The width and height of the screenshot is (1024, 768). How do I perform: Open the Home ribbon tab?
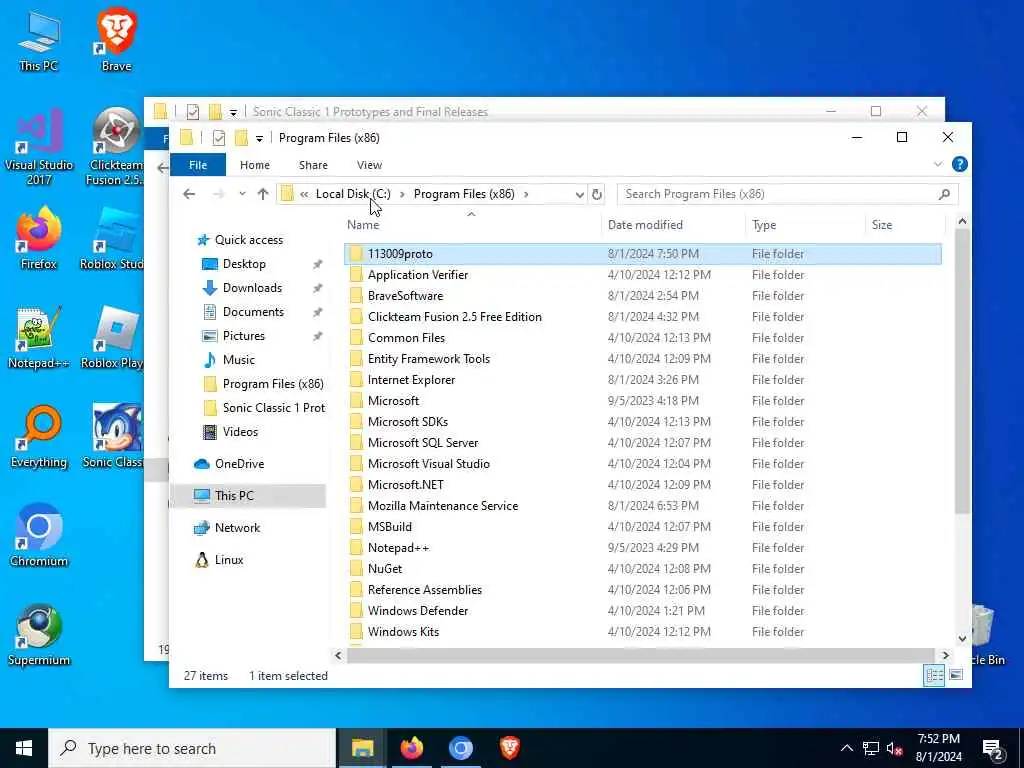pos(255,165)
